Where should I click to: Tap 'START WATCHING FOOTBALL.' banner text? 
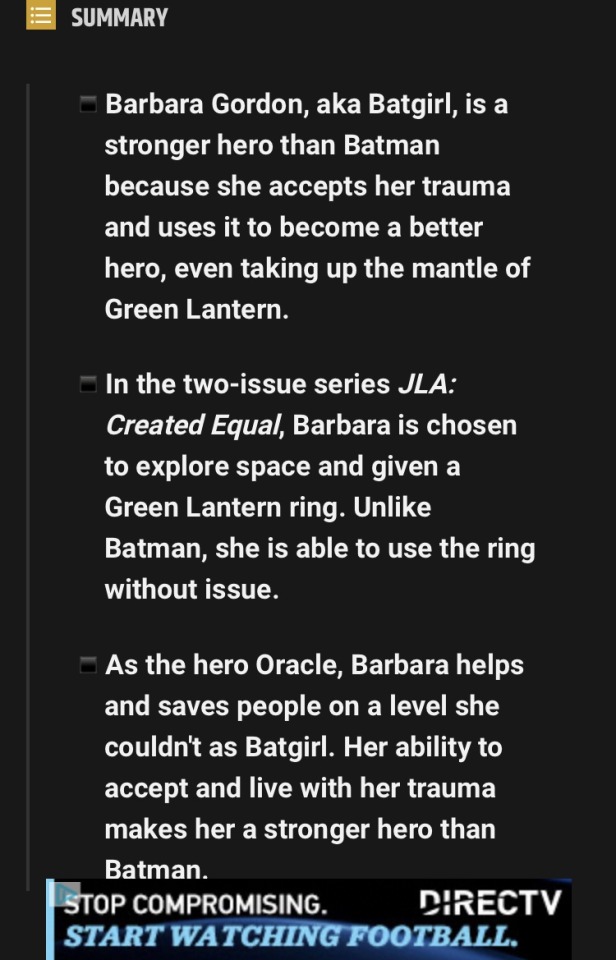coord(290,937)
